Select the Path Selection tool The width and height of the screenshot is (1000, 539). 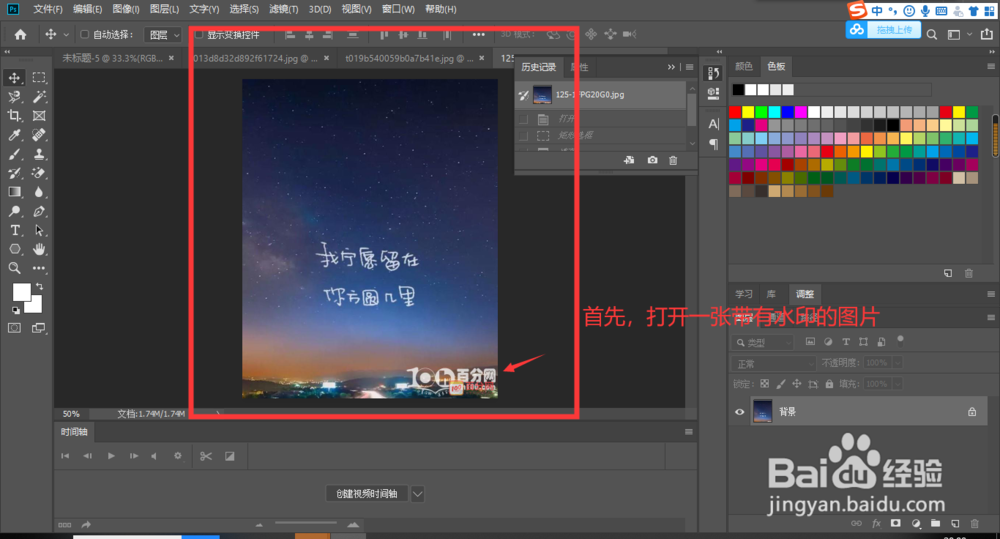pos(39,230)
